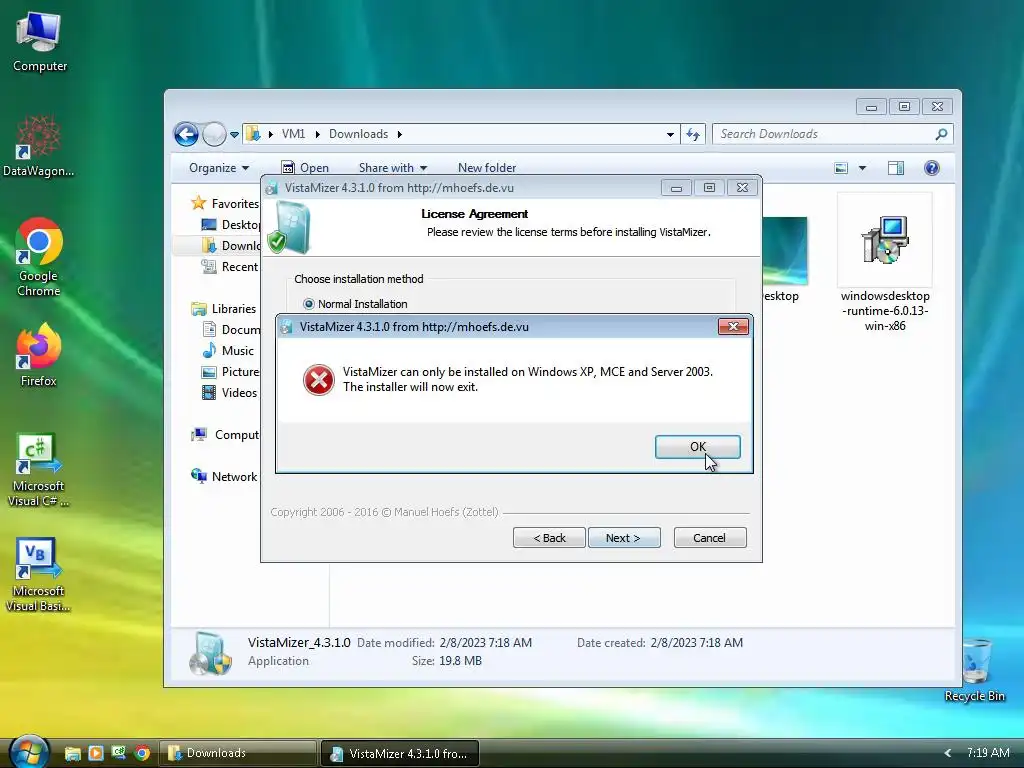The width and height of the screenshot is (1024, 768).
Task: Open the DataWagon desktop shortcut
Action: [39, 146]
